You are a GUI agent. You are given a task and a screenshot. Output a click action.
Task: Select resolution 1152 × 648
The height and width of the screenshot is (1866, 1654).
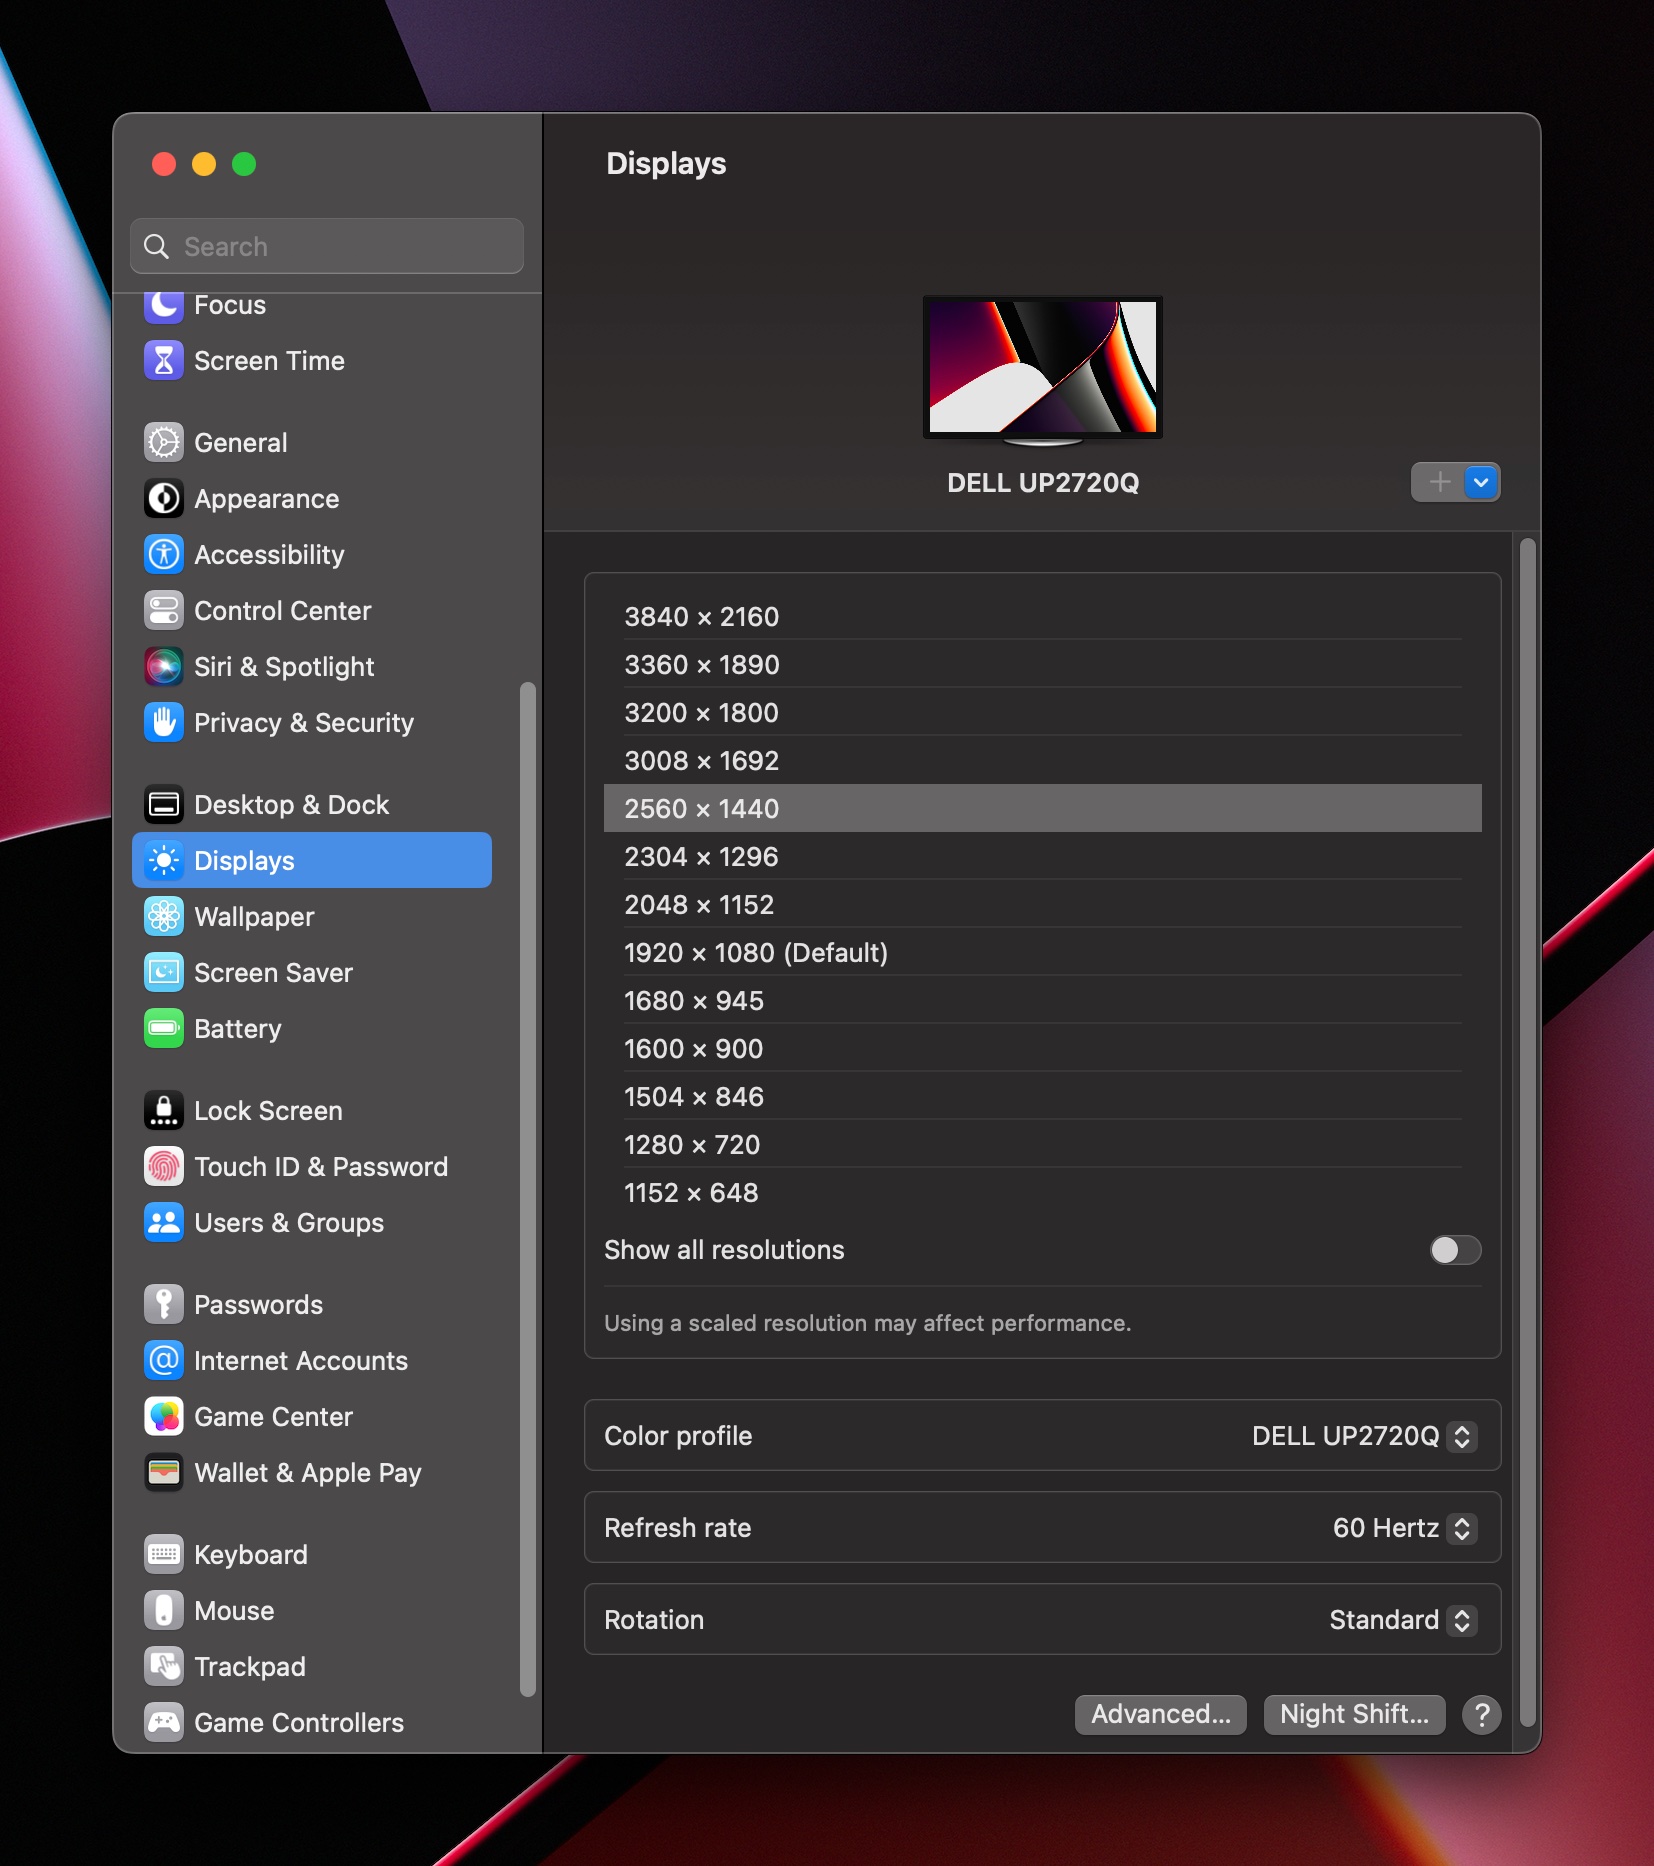(1043, 1193)
